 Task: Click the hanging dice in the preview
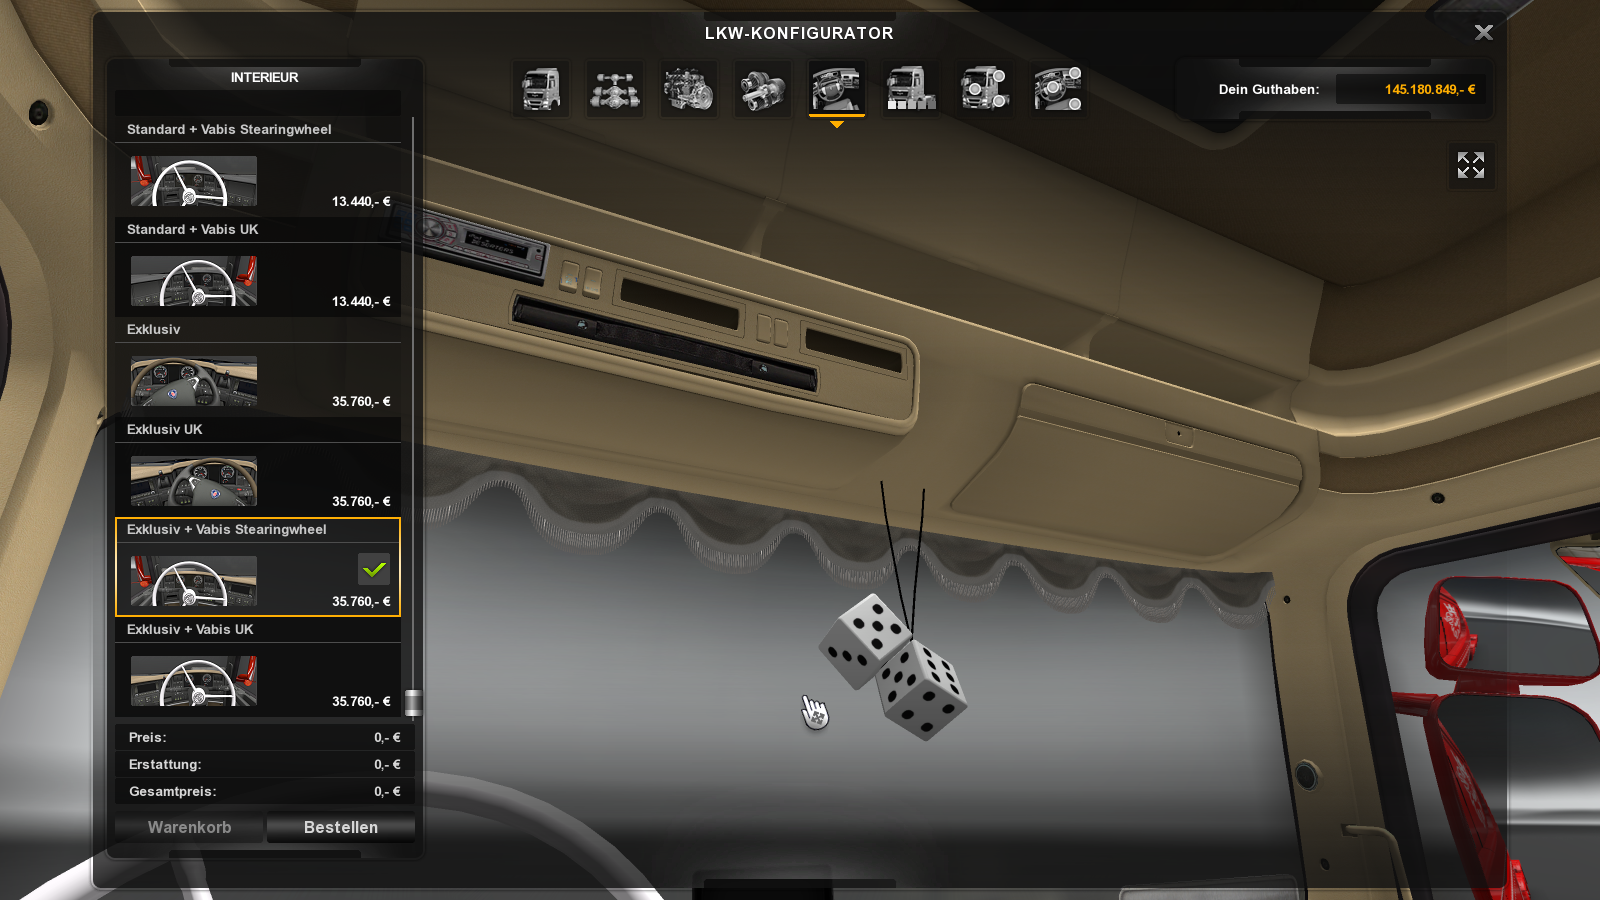pos(893,667)
